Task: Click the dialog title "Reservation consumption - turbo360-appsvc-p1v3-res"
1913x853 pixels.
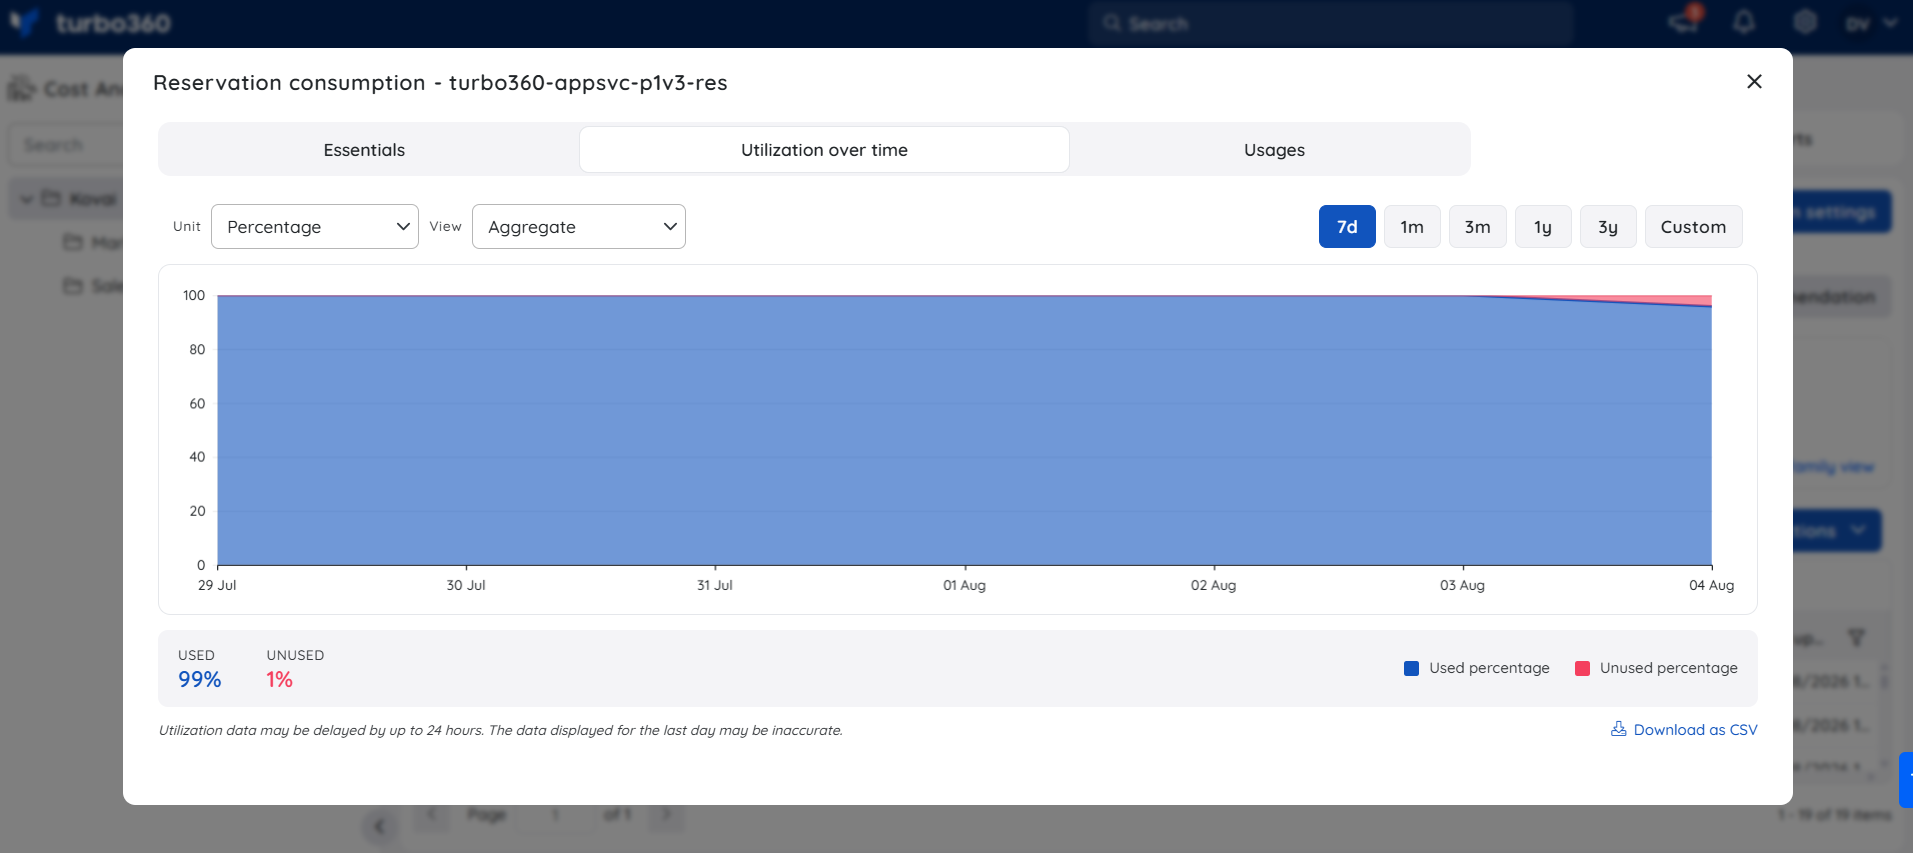Action: pyautogui.click(x=440, y=82)
